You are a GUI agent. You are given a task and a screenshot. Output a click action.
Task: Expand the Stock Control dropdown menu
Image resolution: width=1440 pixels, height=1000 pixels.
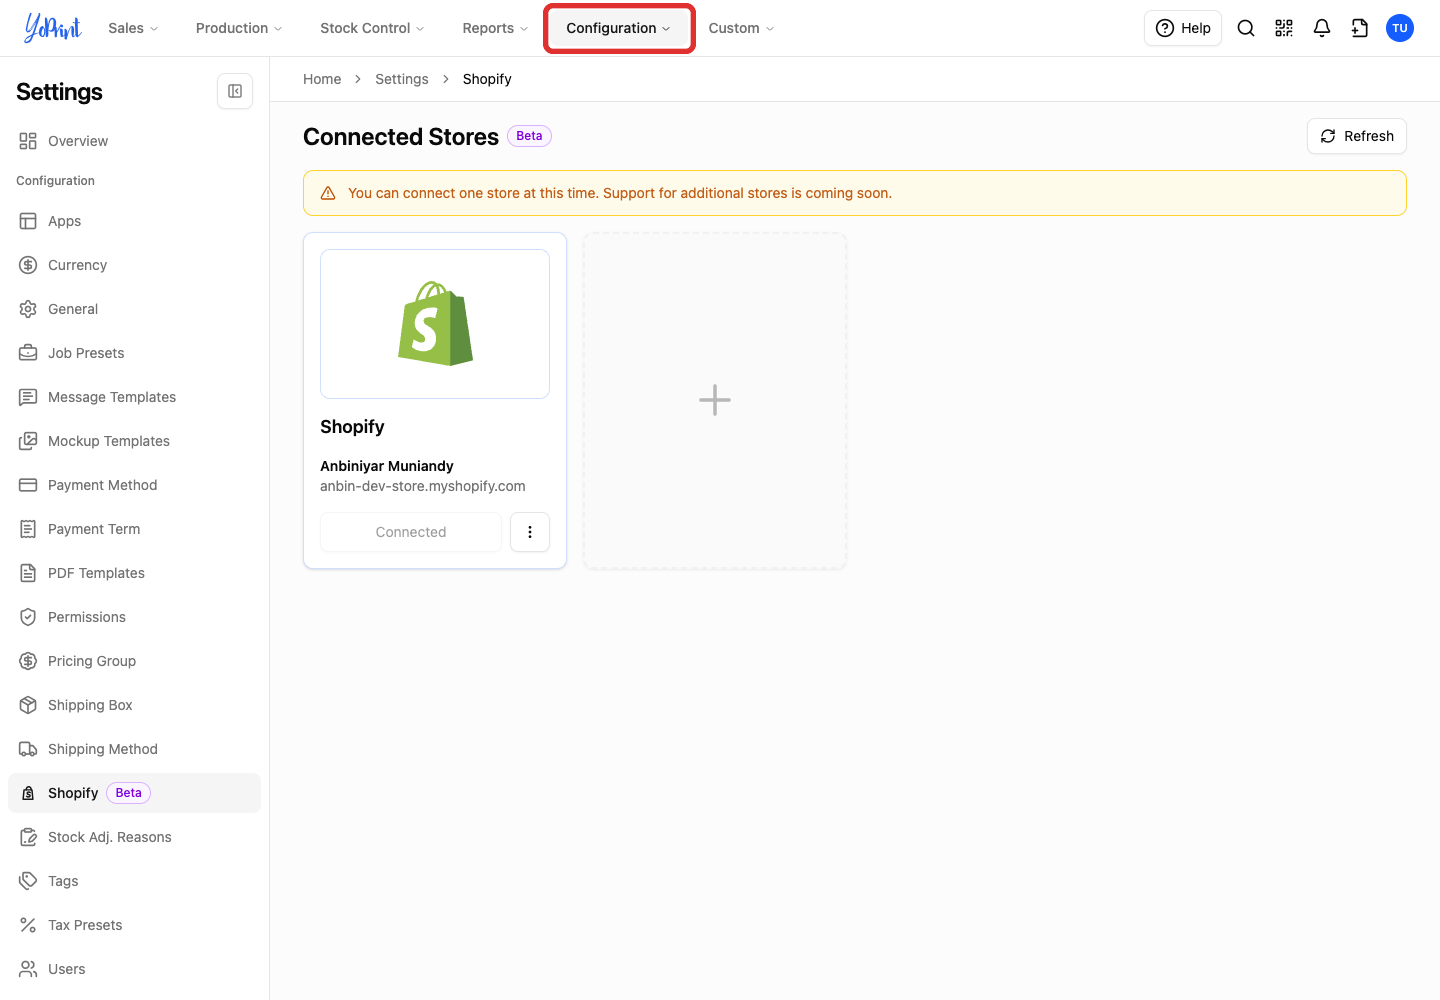pyautogui.click(x=372, y=28)
